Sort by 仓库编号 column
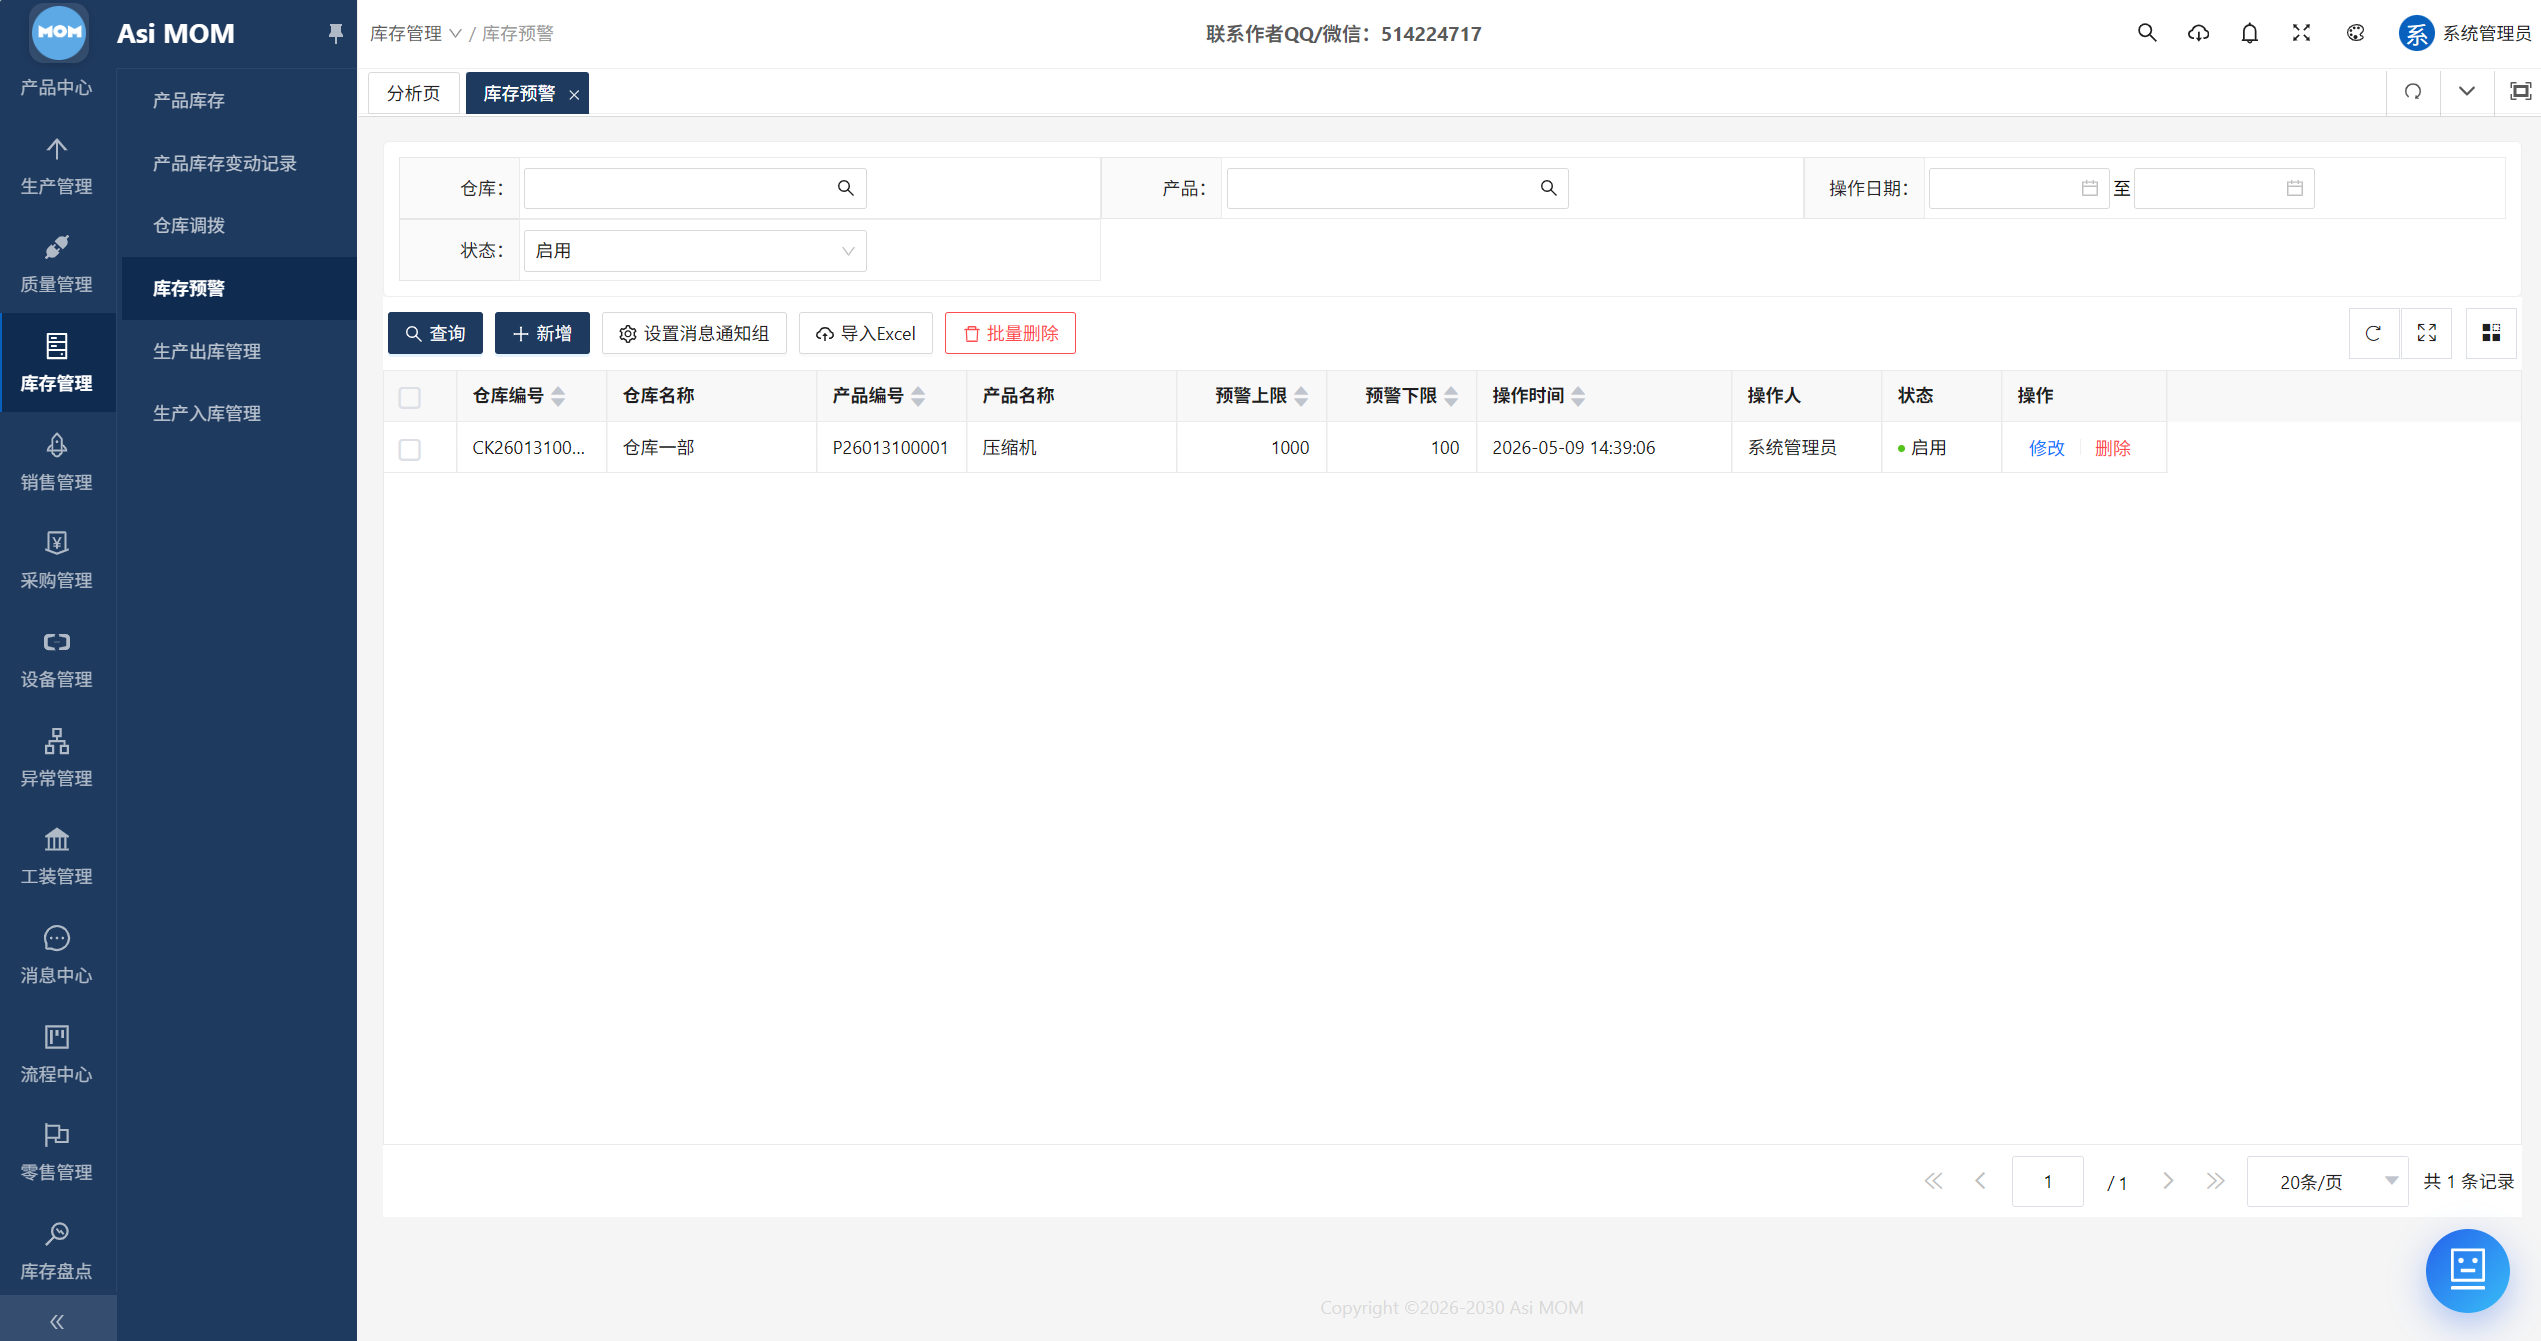The width and height of the screenshot is (2541, 1341). [558, 396]
